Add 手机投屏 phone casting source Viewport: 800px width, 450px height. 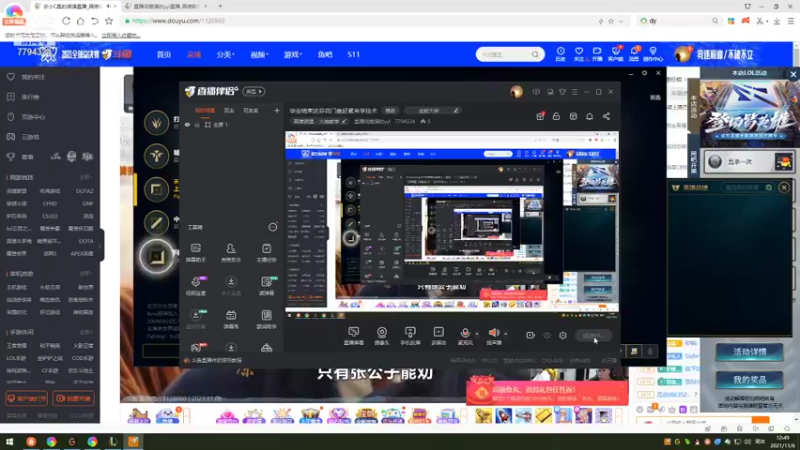click(x=410, y=336)
